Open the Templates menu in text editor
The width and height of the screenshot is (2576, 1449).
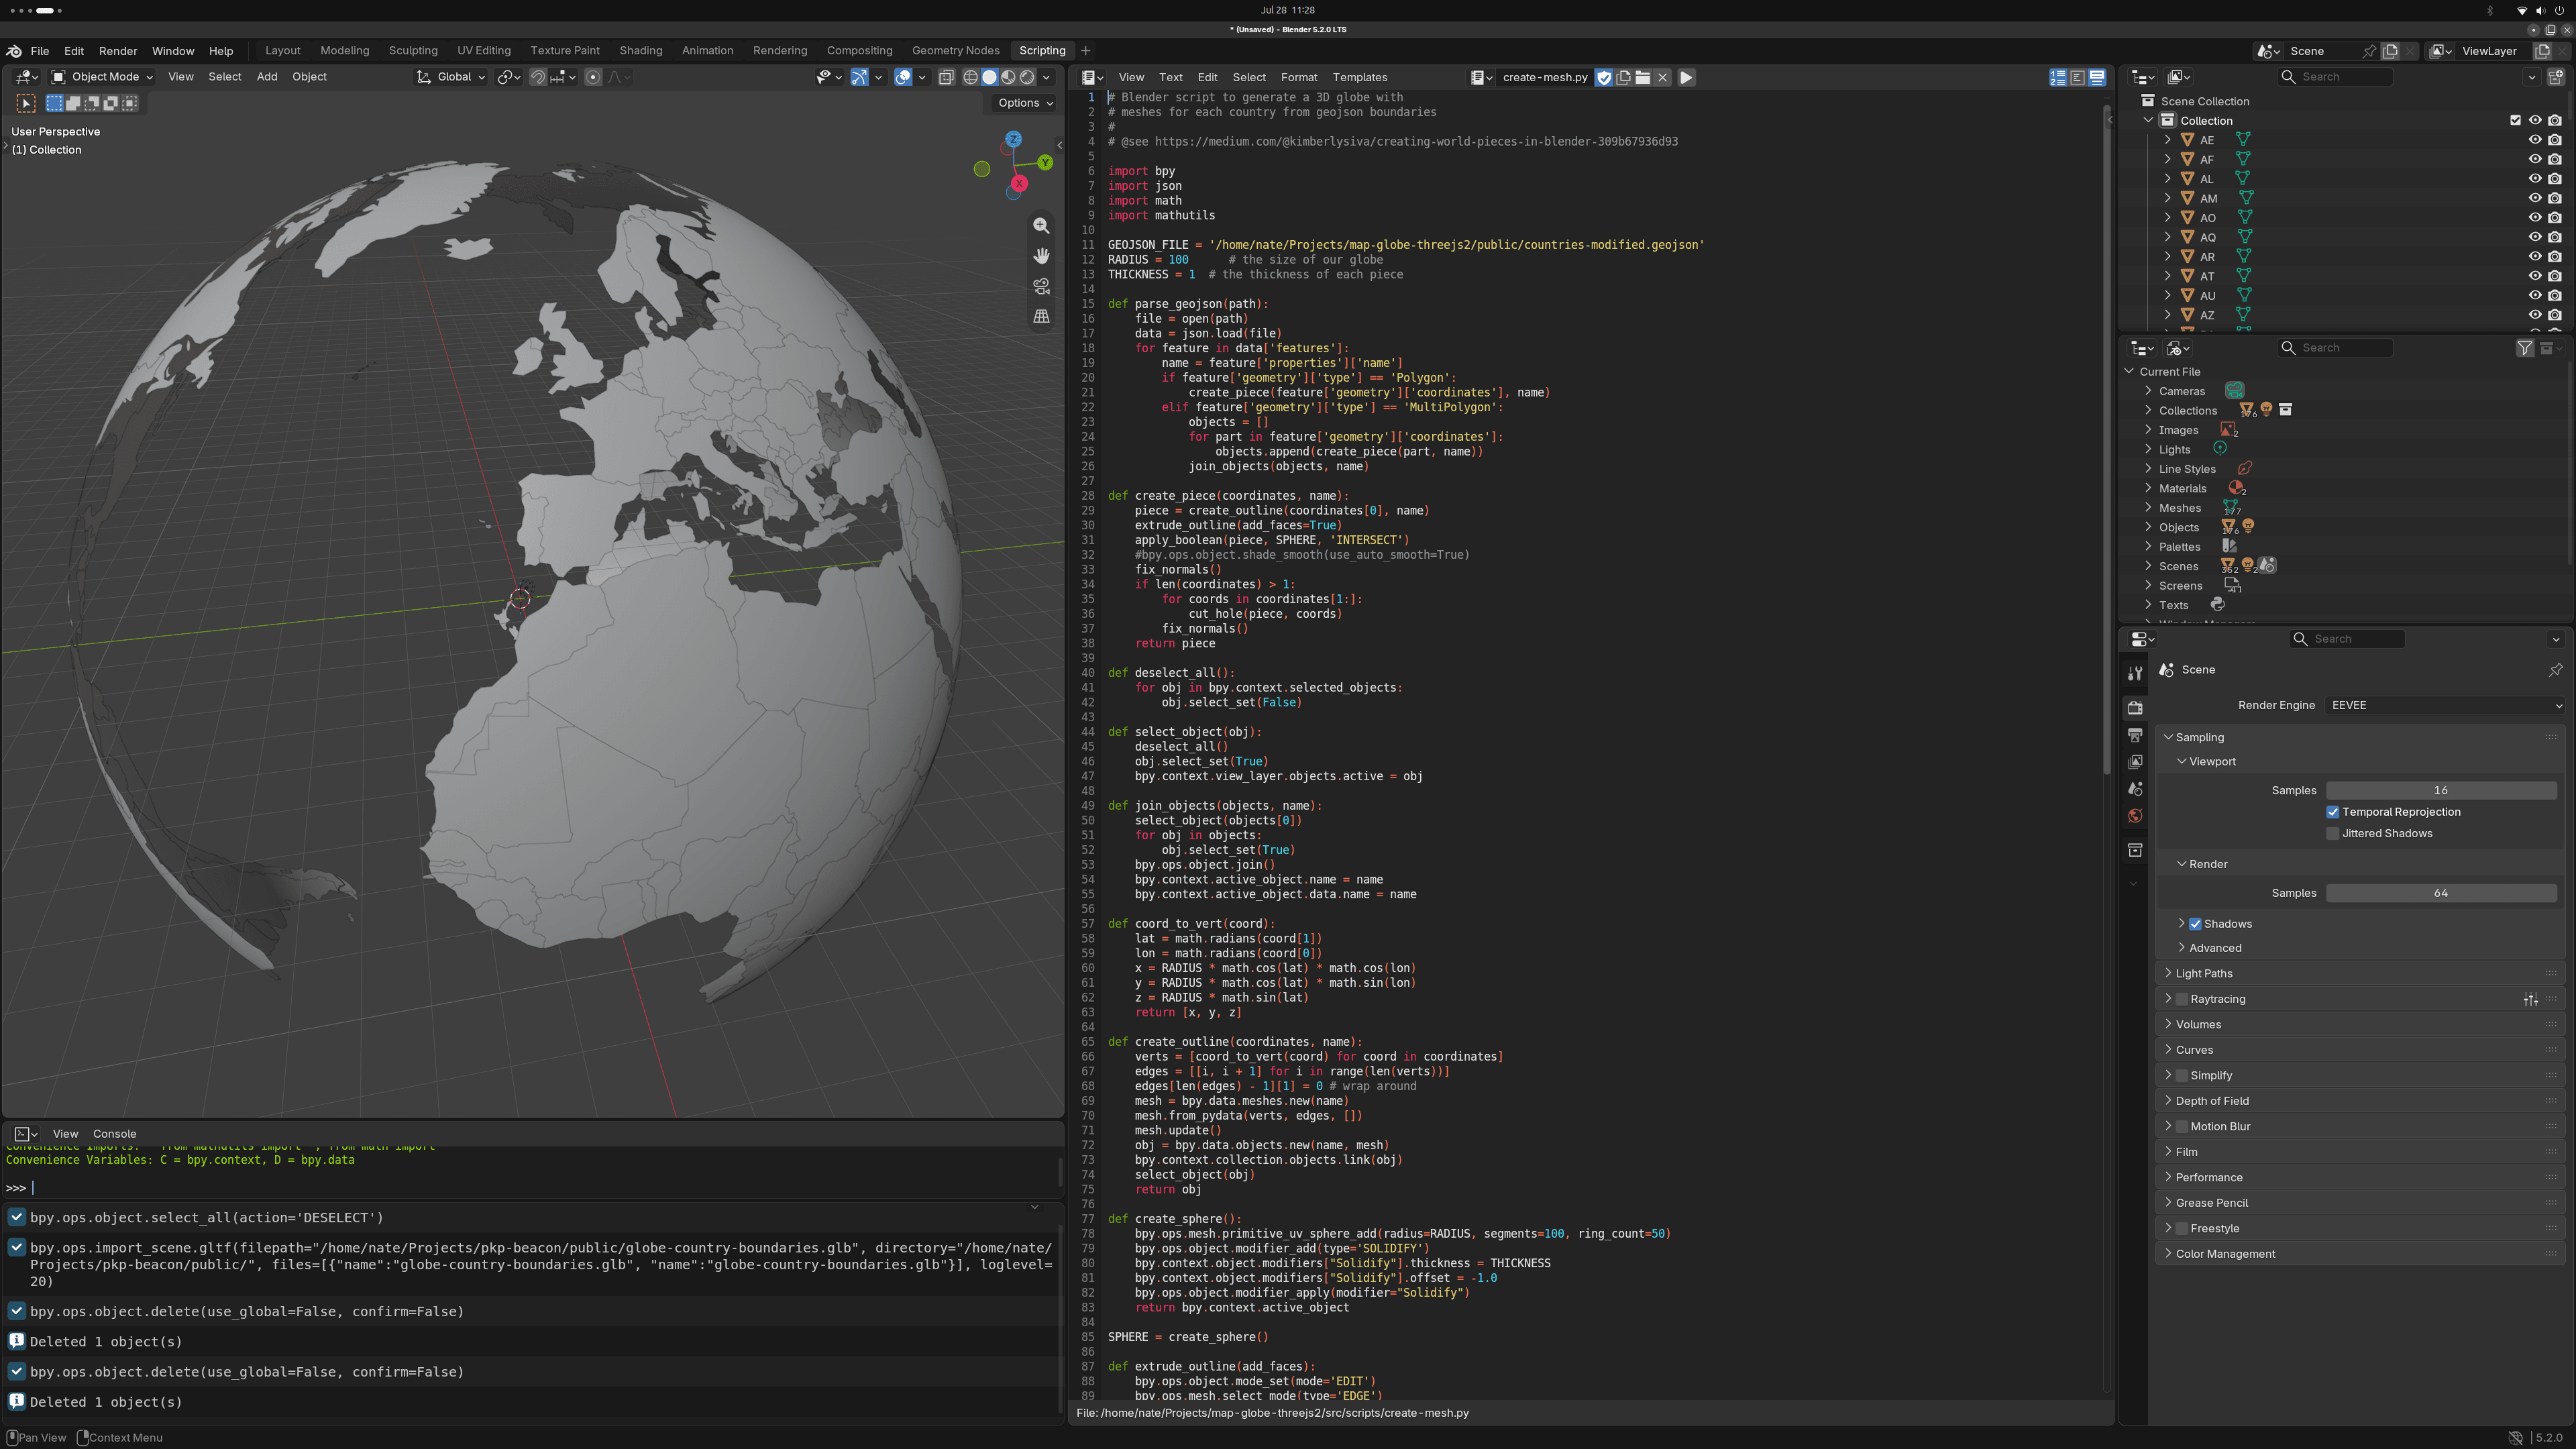pyautogui.click(x=1359, y=77)
